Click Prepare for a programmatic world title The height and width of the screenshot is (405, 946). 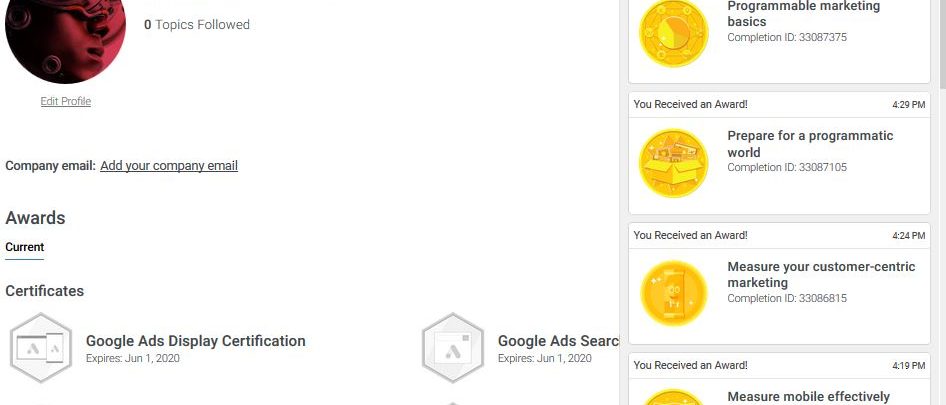point(810,144)
